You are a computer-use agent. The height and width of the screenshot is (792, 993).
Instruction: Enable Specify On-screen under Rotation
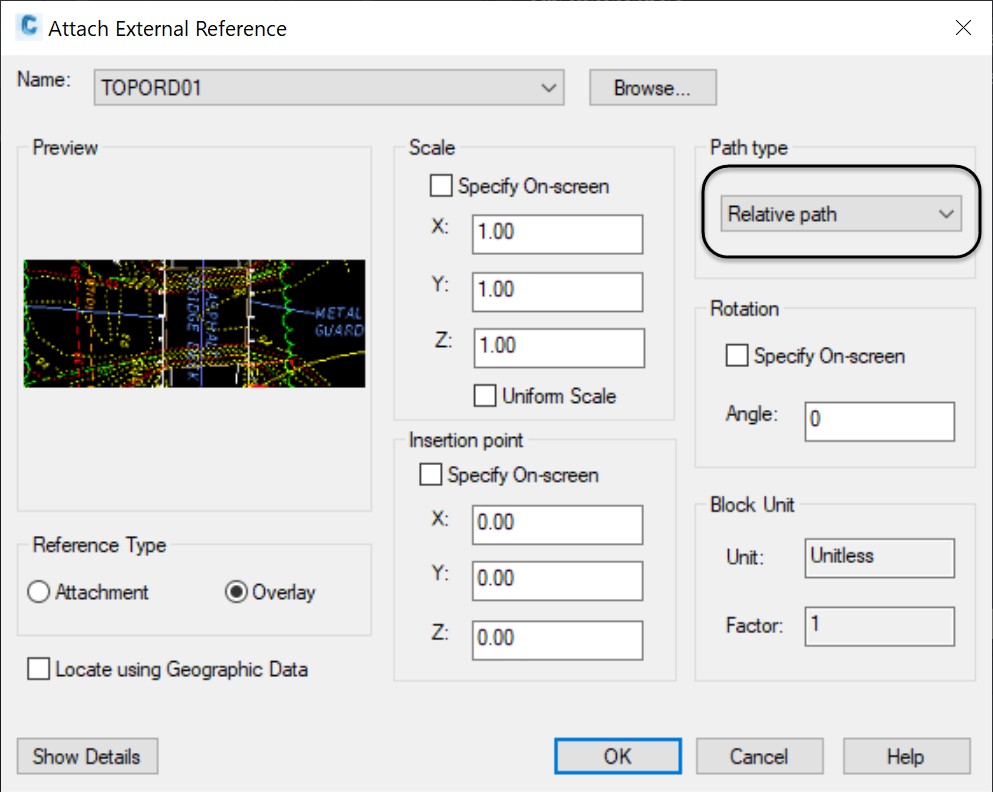(737, 356)
